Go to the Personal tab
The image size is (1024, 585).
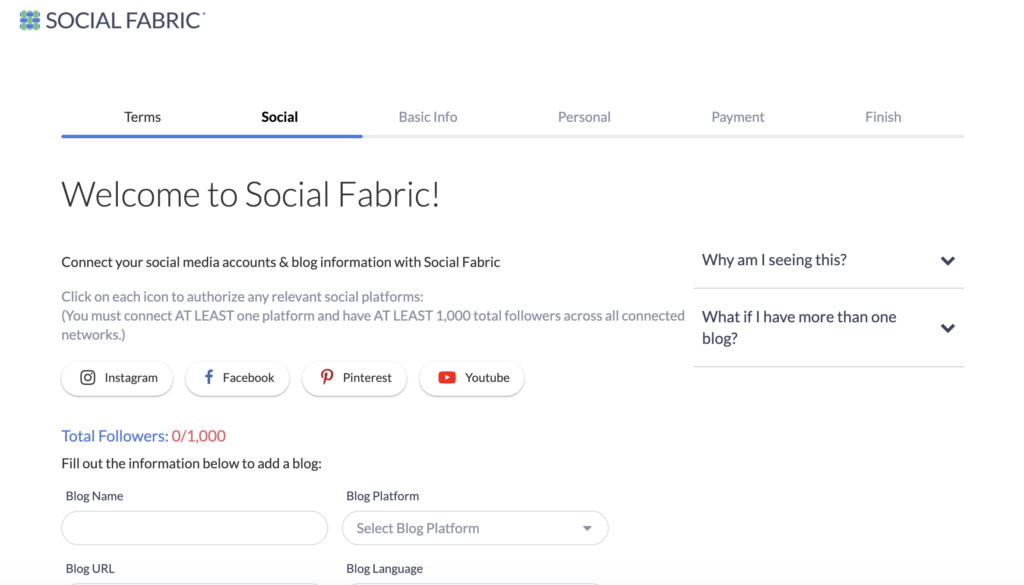pos(584,117)
